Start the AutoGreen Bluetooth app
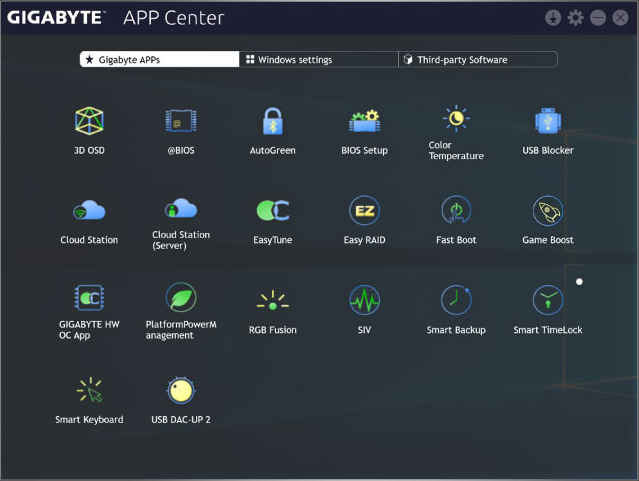This screenshot has width=639, height=481. 273,121
